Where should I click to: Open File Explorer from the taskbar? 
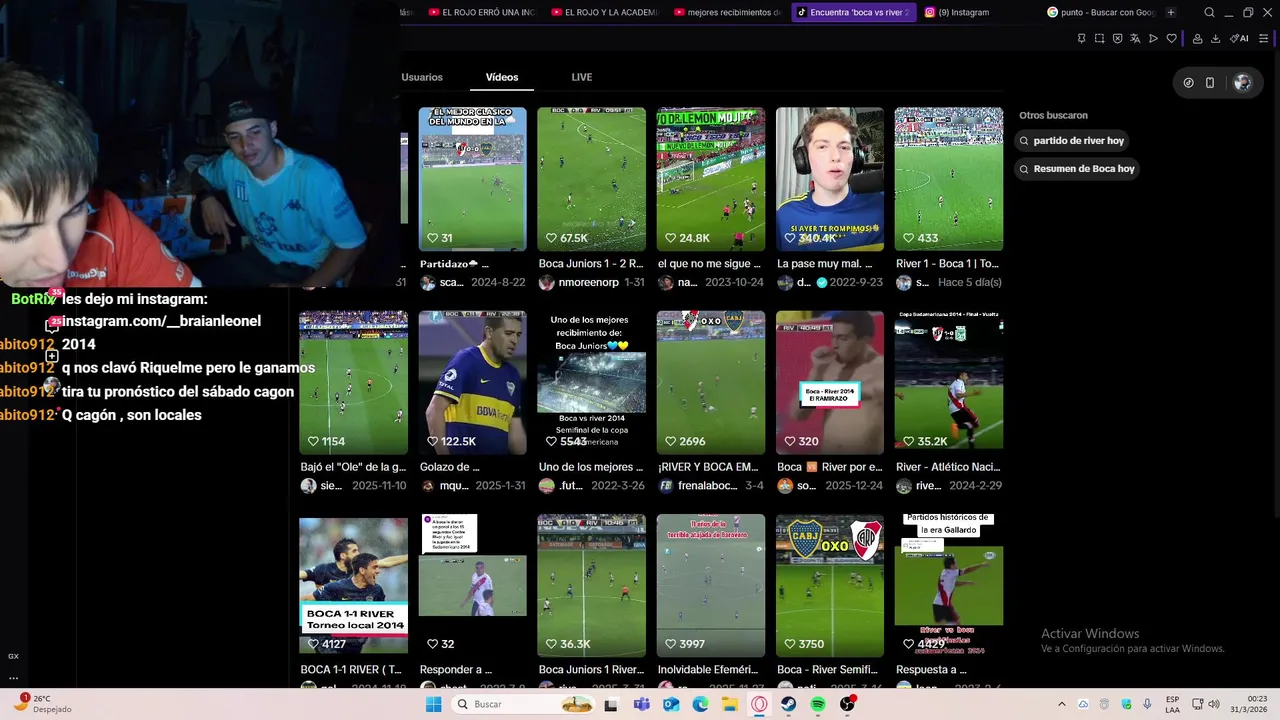tap(730, 704)
